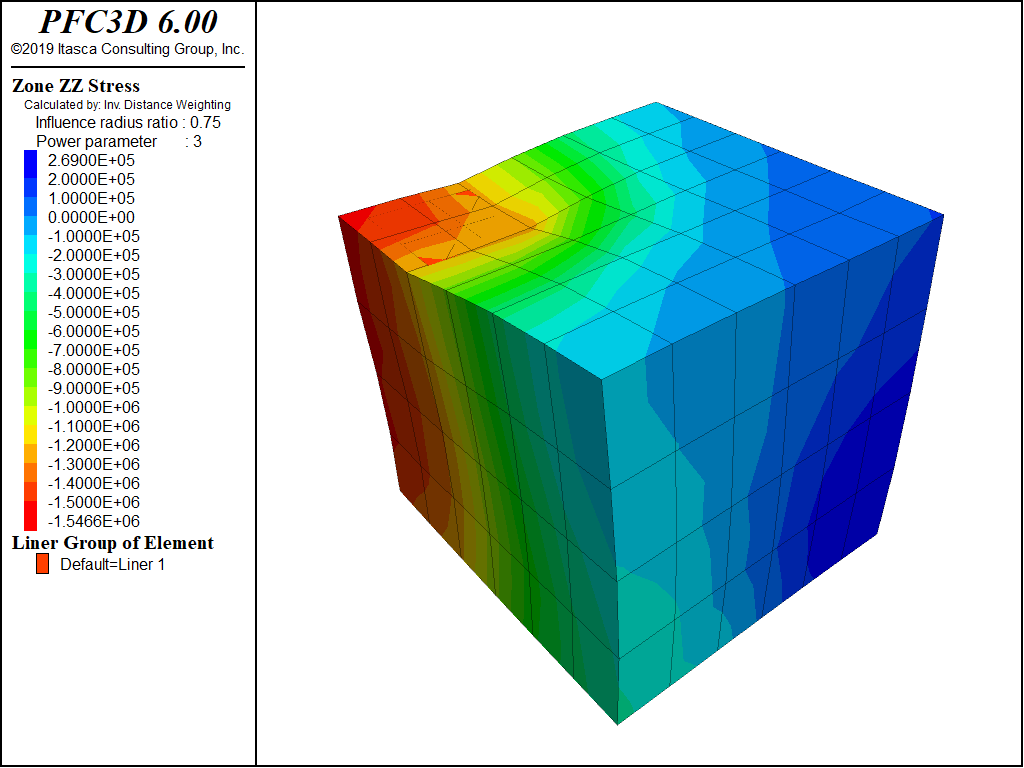Click the -7.0000E+05 legend value
1024x768 pixels.
[x=93, y=350]
